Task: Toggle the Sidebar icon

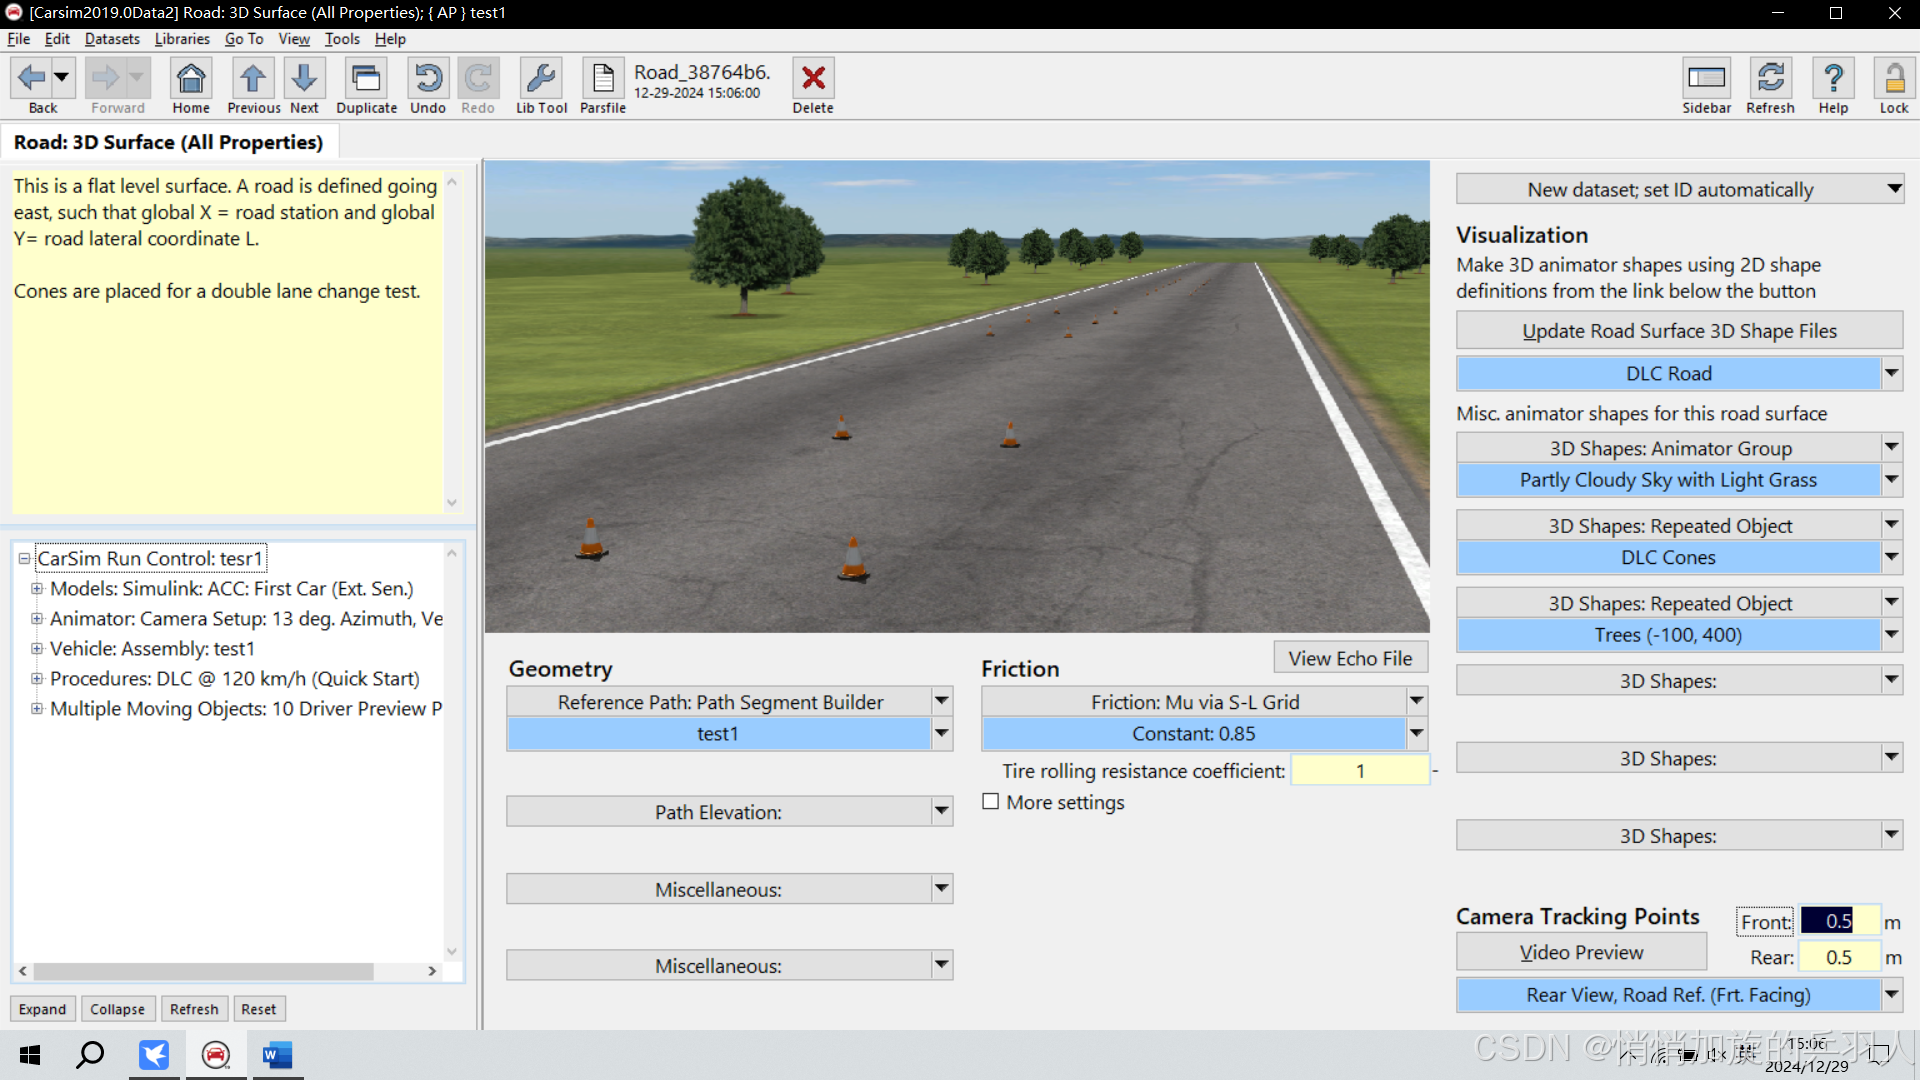Action: pyautogui.click(x=1706, y=79)
